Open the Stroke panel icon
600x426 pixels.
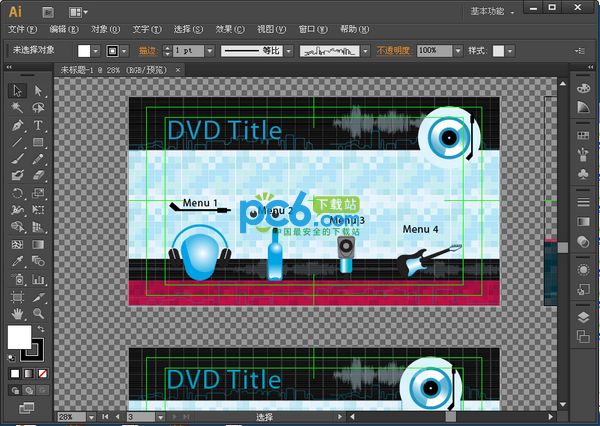point(583,202)
